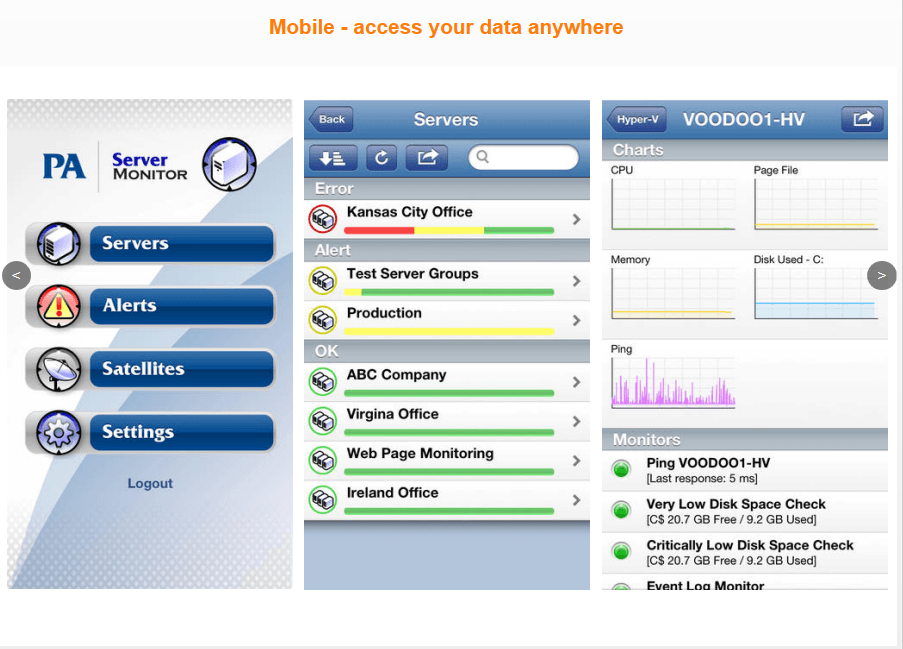Image resolution: width=903 pixels, height=649 pixels.
Task: Click green status dot for Critically Low Disk Space
Action: coord(621,552)
